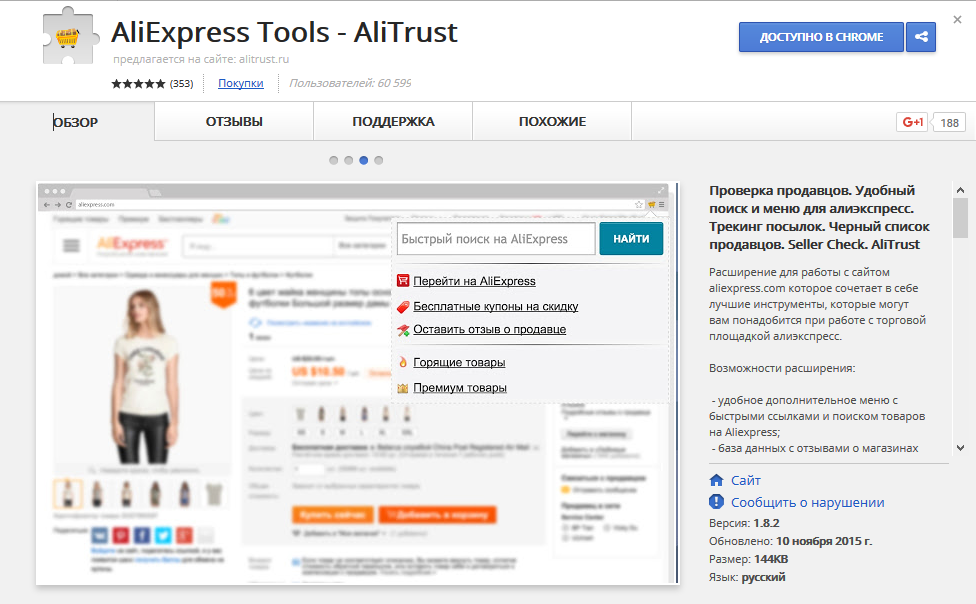Viewport: 976px width, 604px height.
Task: Click the (353) reviews count
Action: (x=181, y=83)
